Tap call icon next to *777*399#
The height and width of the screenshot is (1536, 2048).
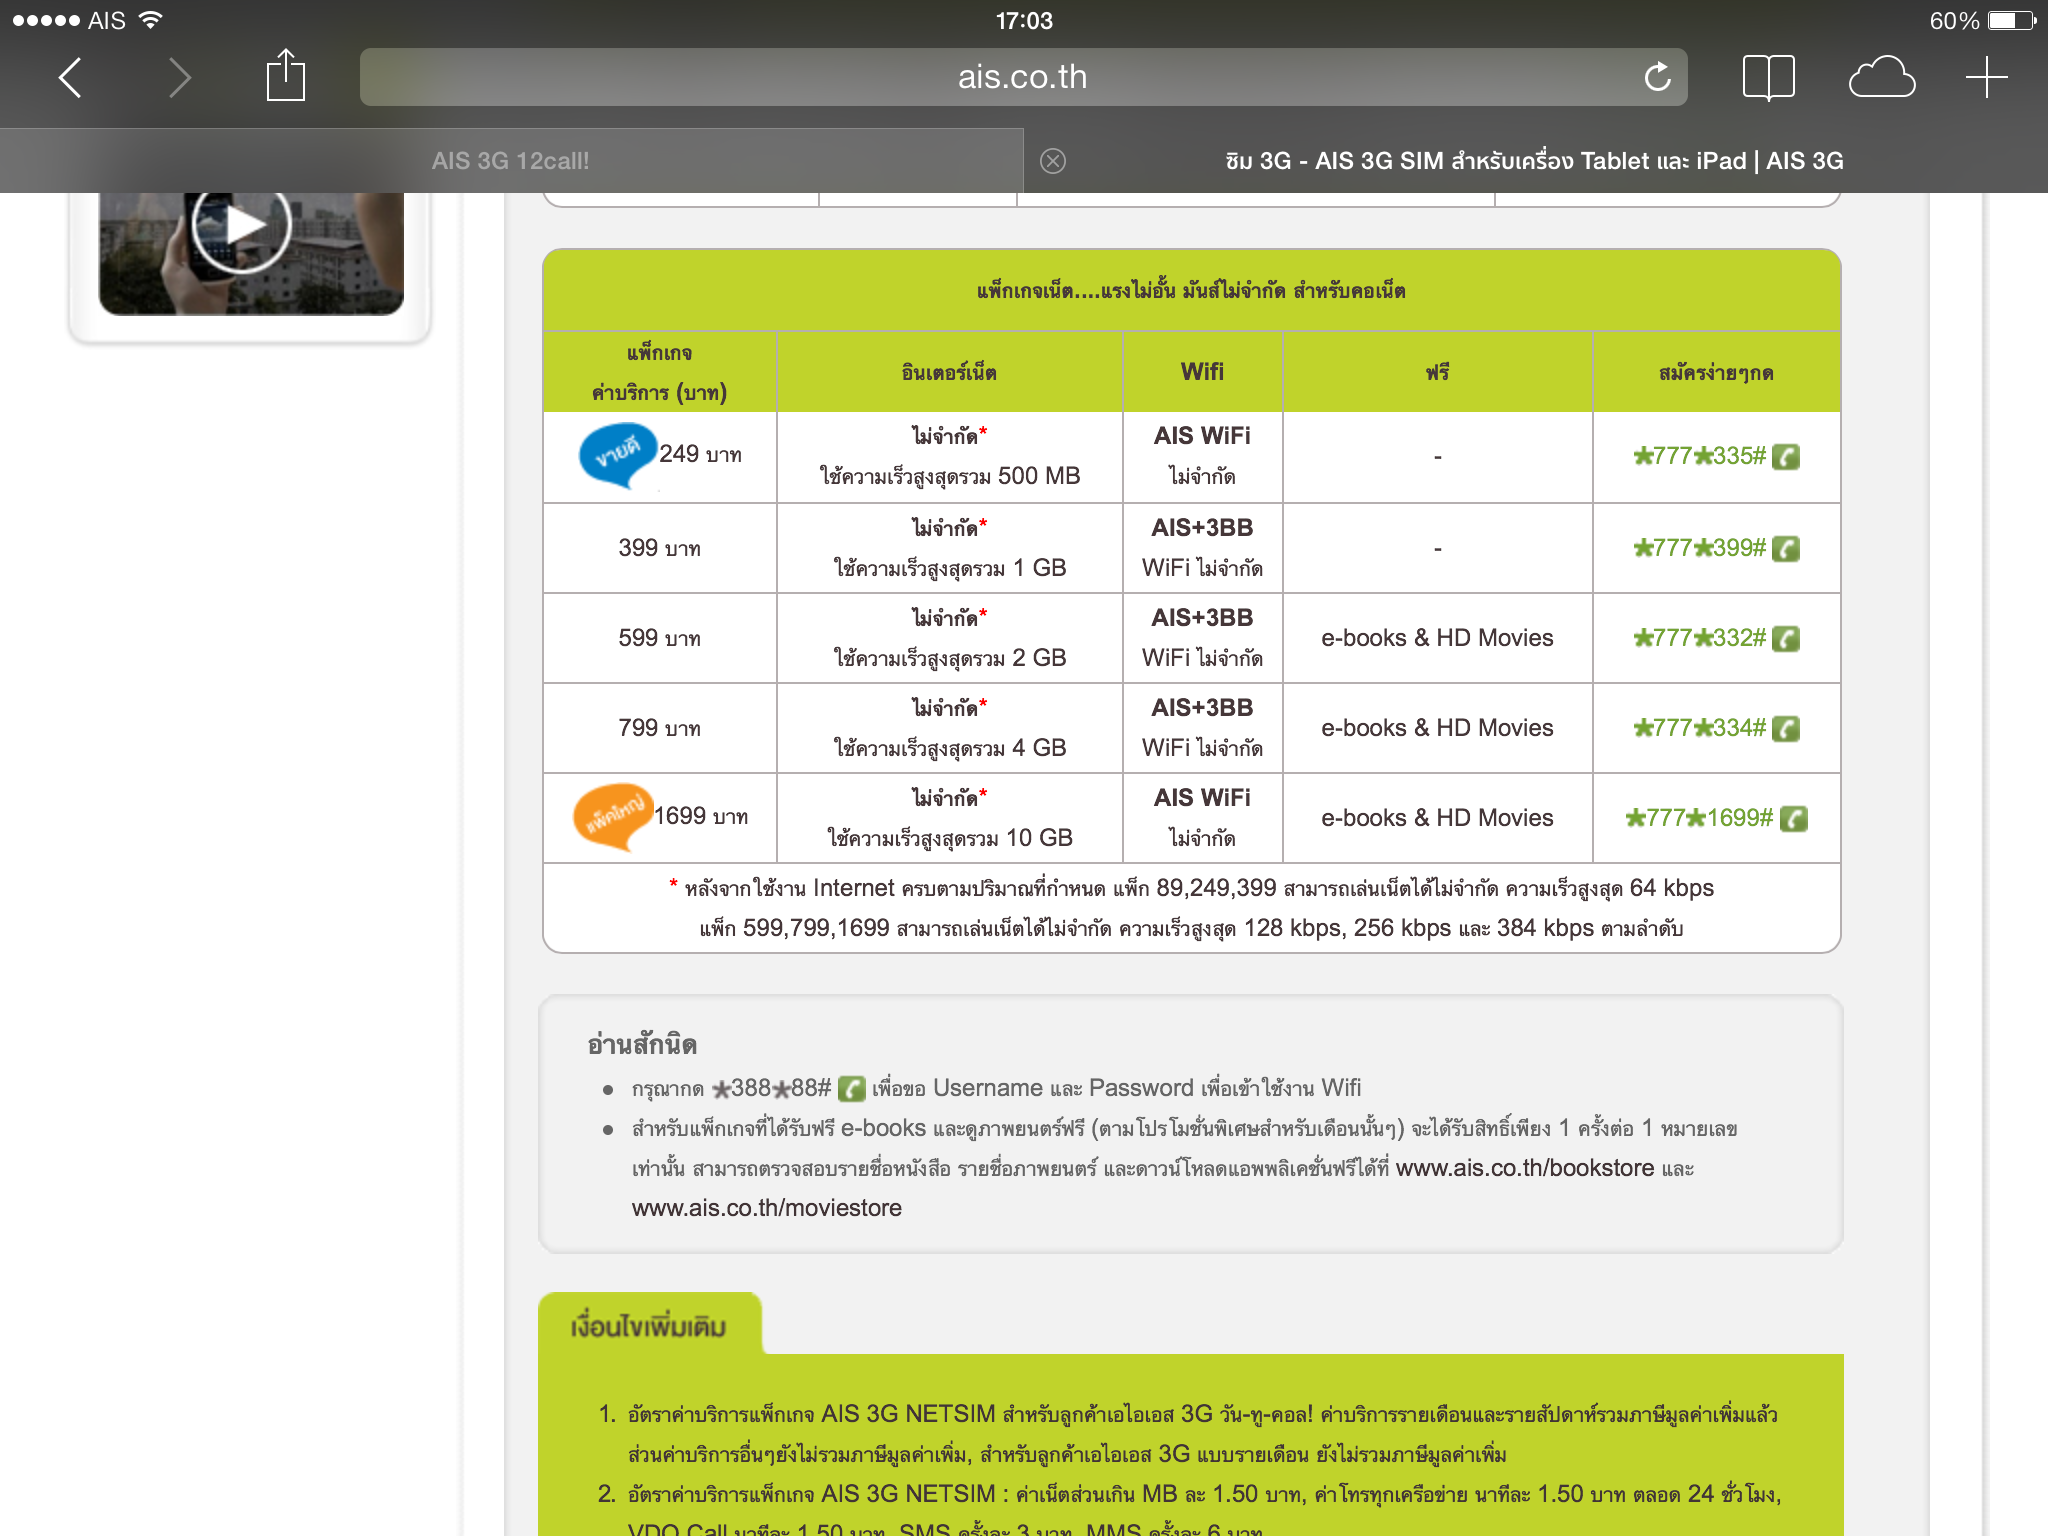(x=1786, y=548)
